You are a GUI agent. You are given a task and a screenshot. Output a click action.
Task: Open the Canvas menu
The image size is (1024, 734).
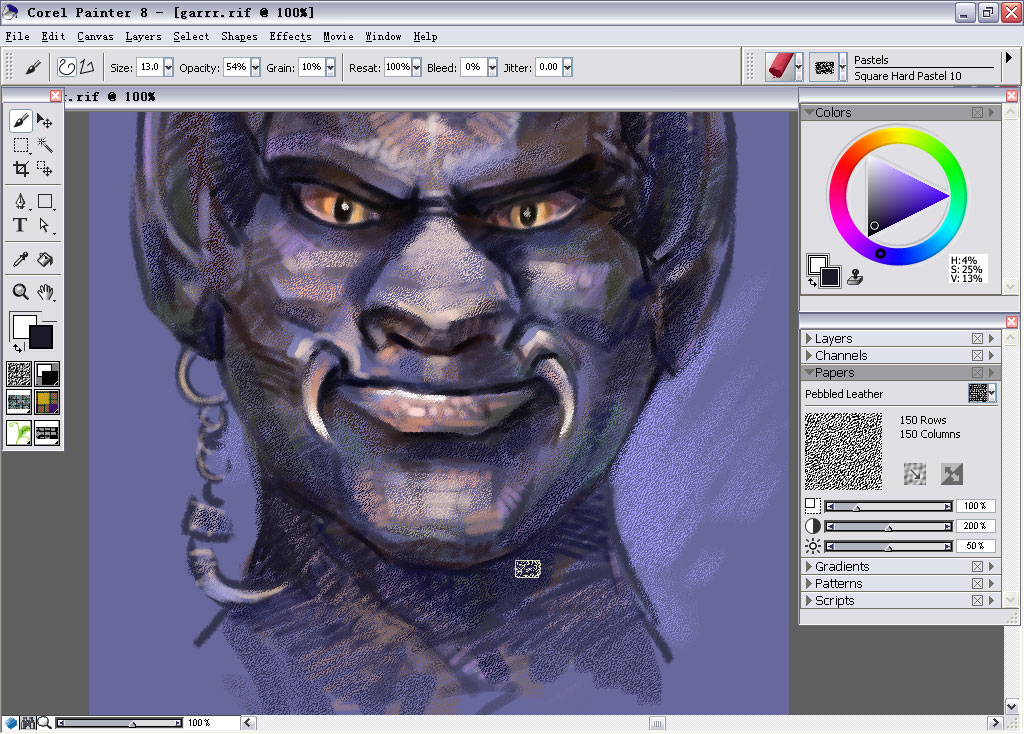click(x=95, y=37)
